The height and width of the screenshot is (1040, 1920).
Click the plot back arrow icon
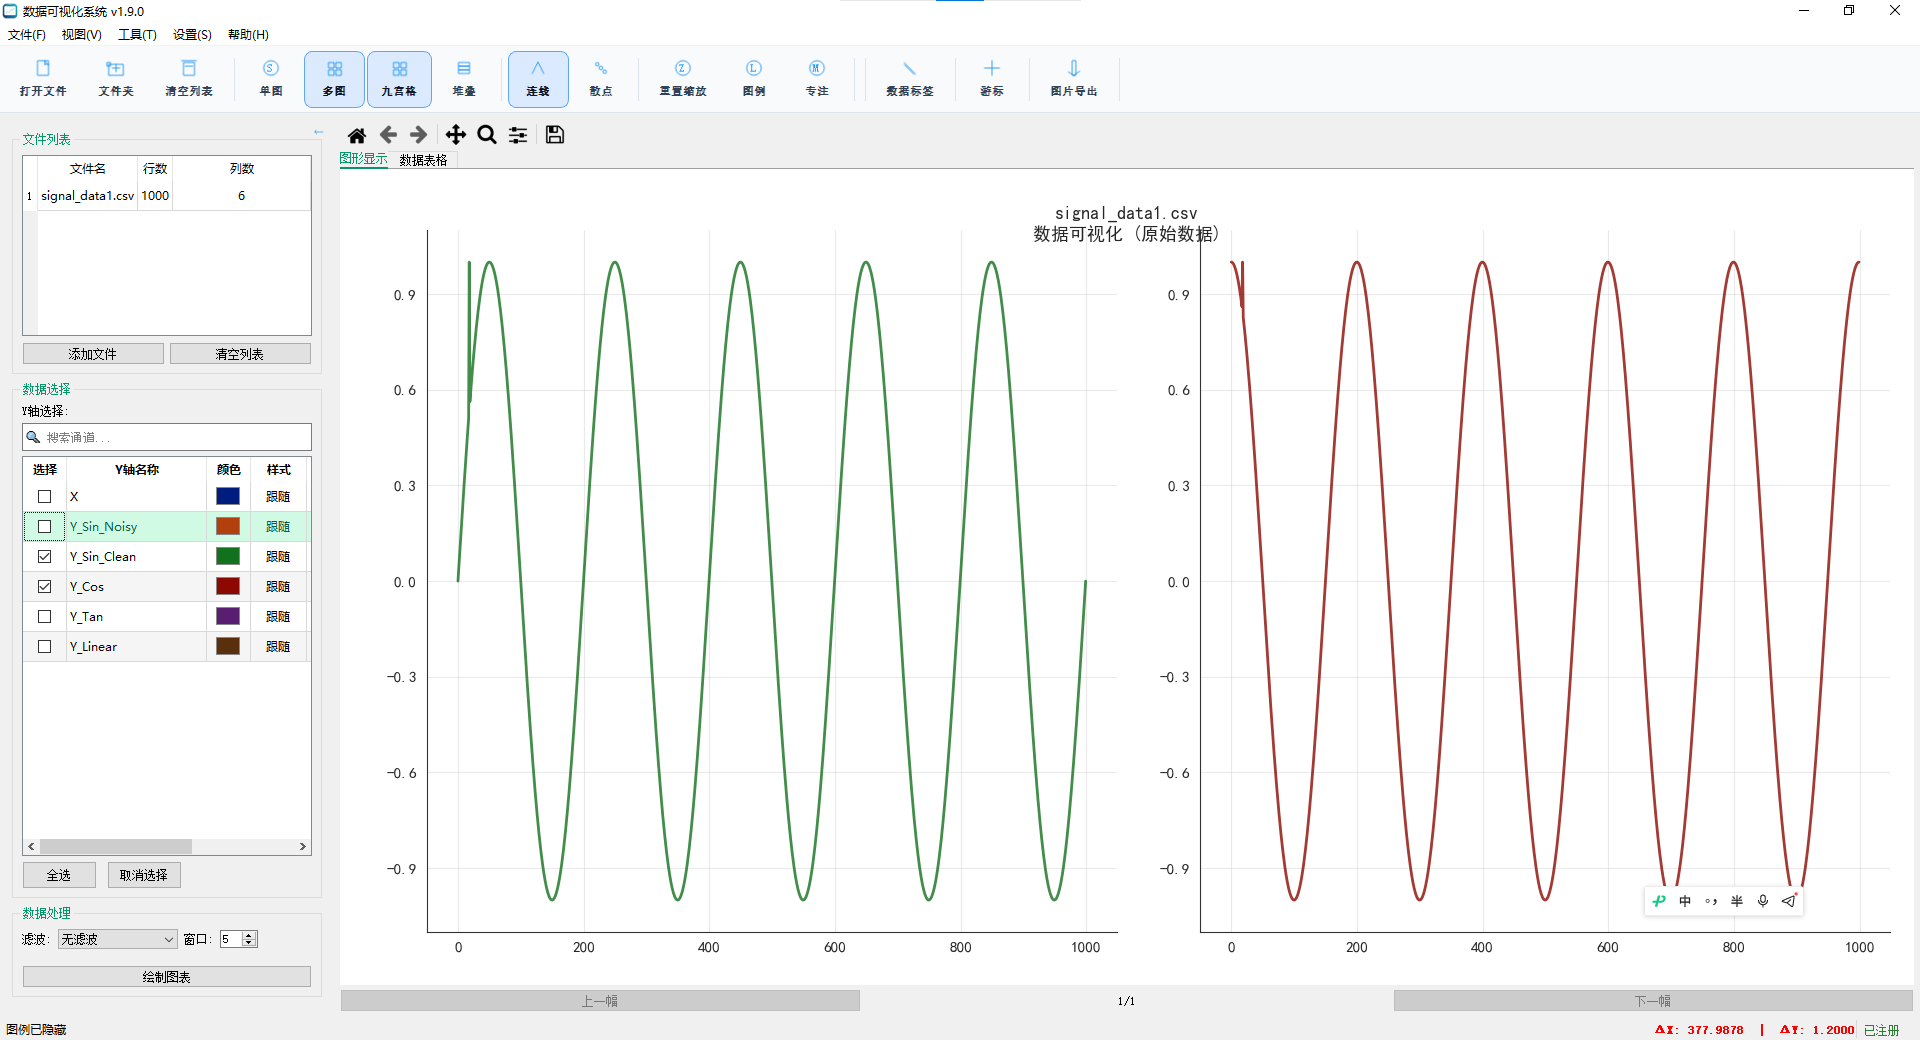click(388, 135)
